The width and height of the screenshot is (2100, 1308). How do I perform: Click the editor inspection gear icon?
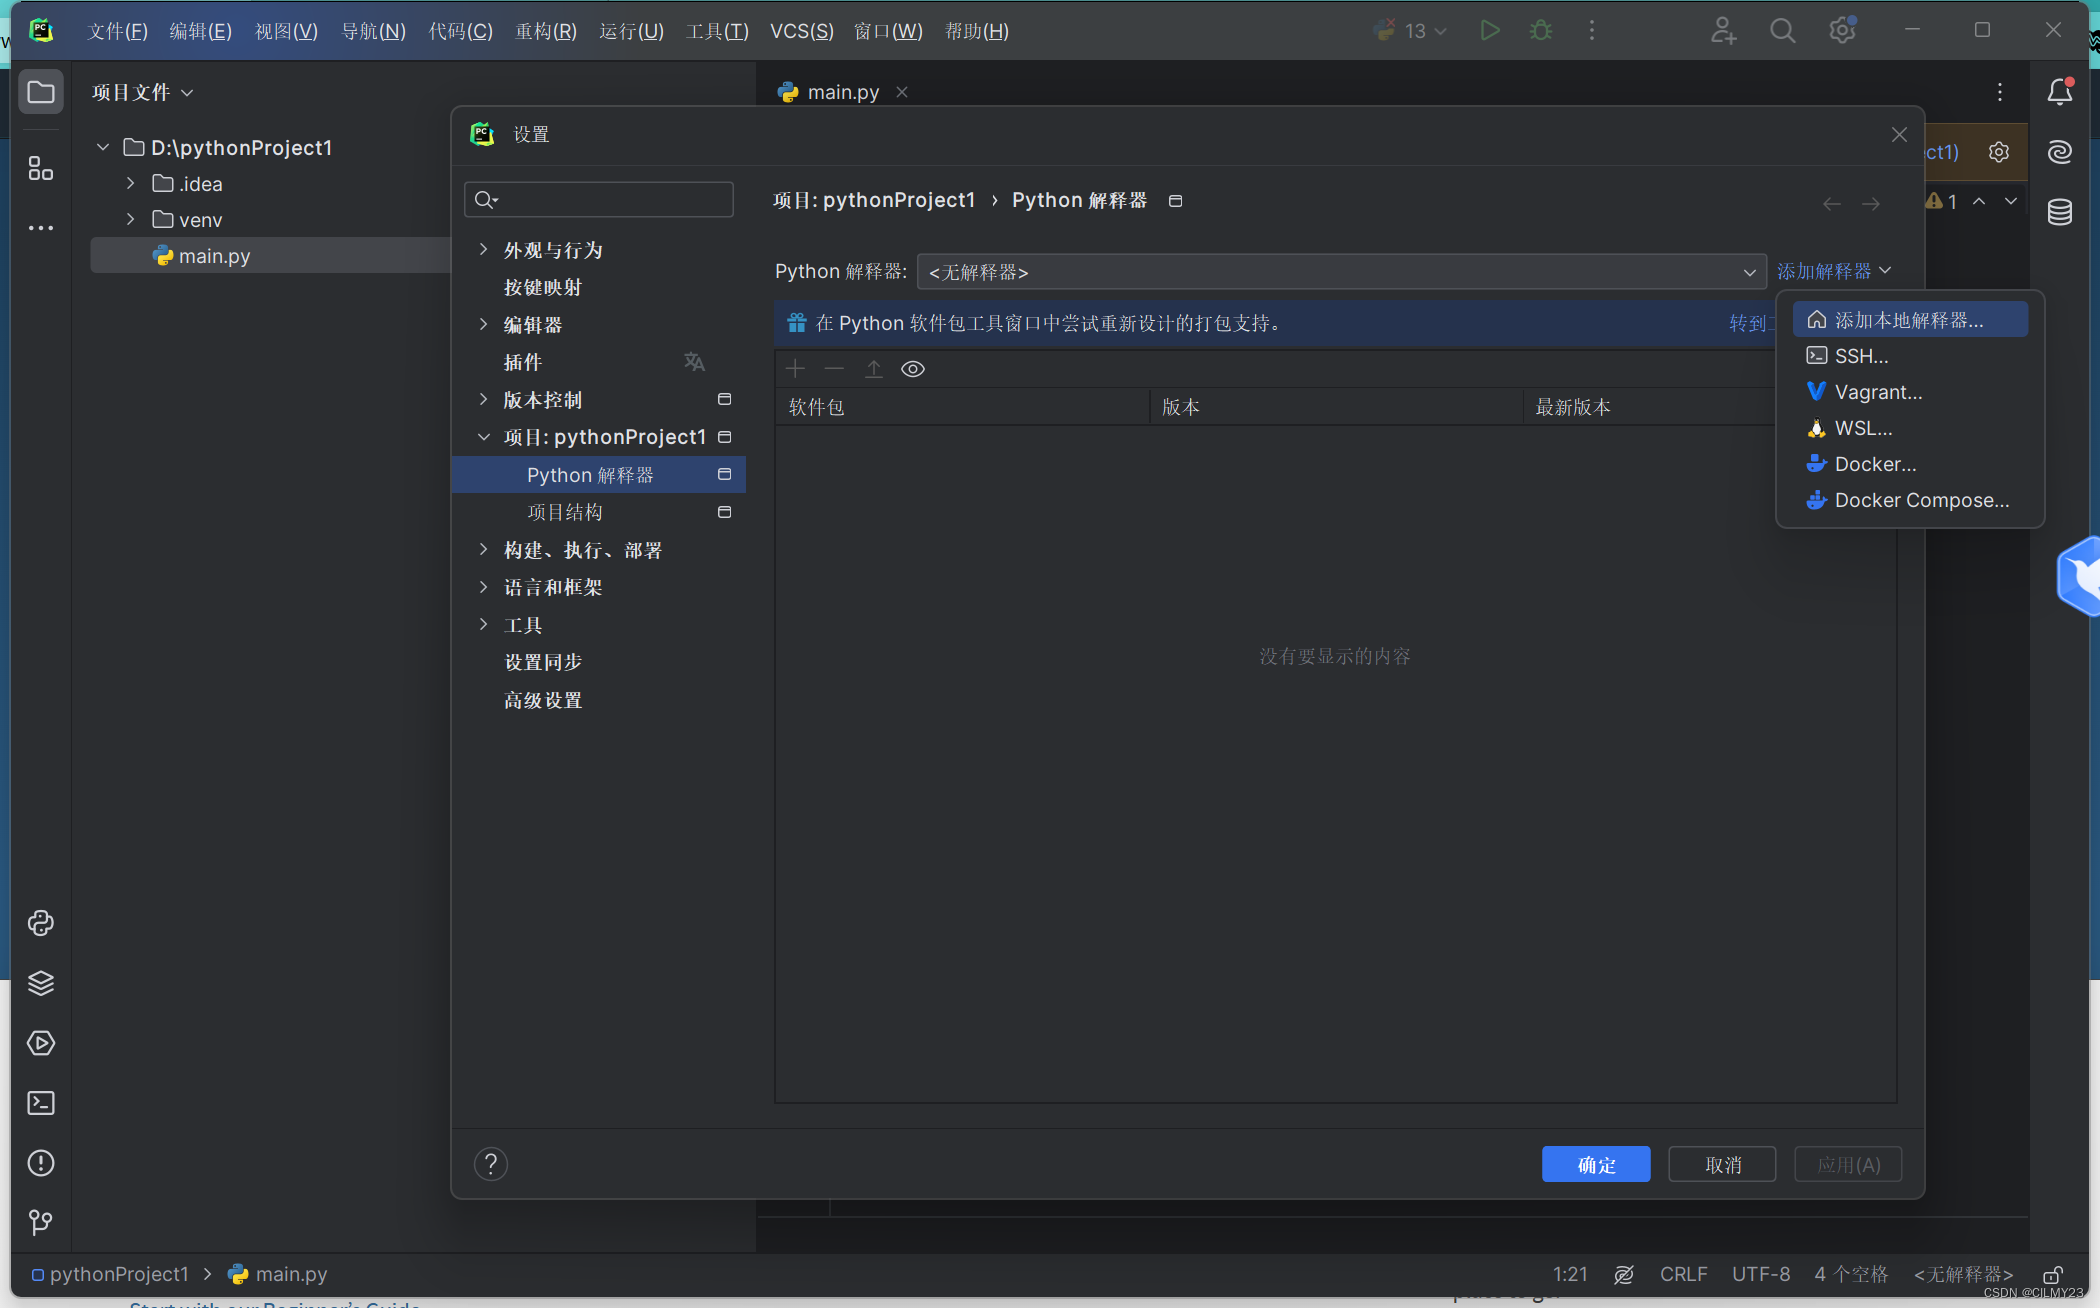click(1999, 152)
